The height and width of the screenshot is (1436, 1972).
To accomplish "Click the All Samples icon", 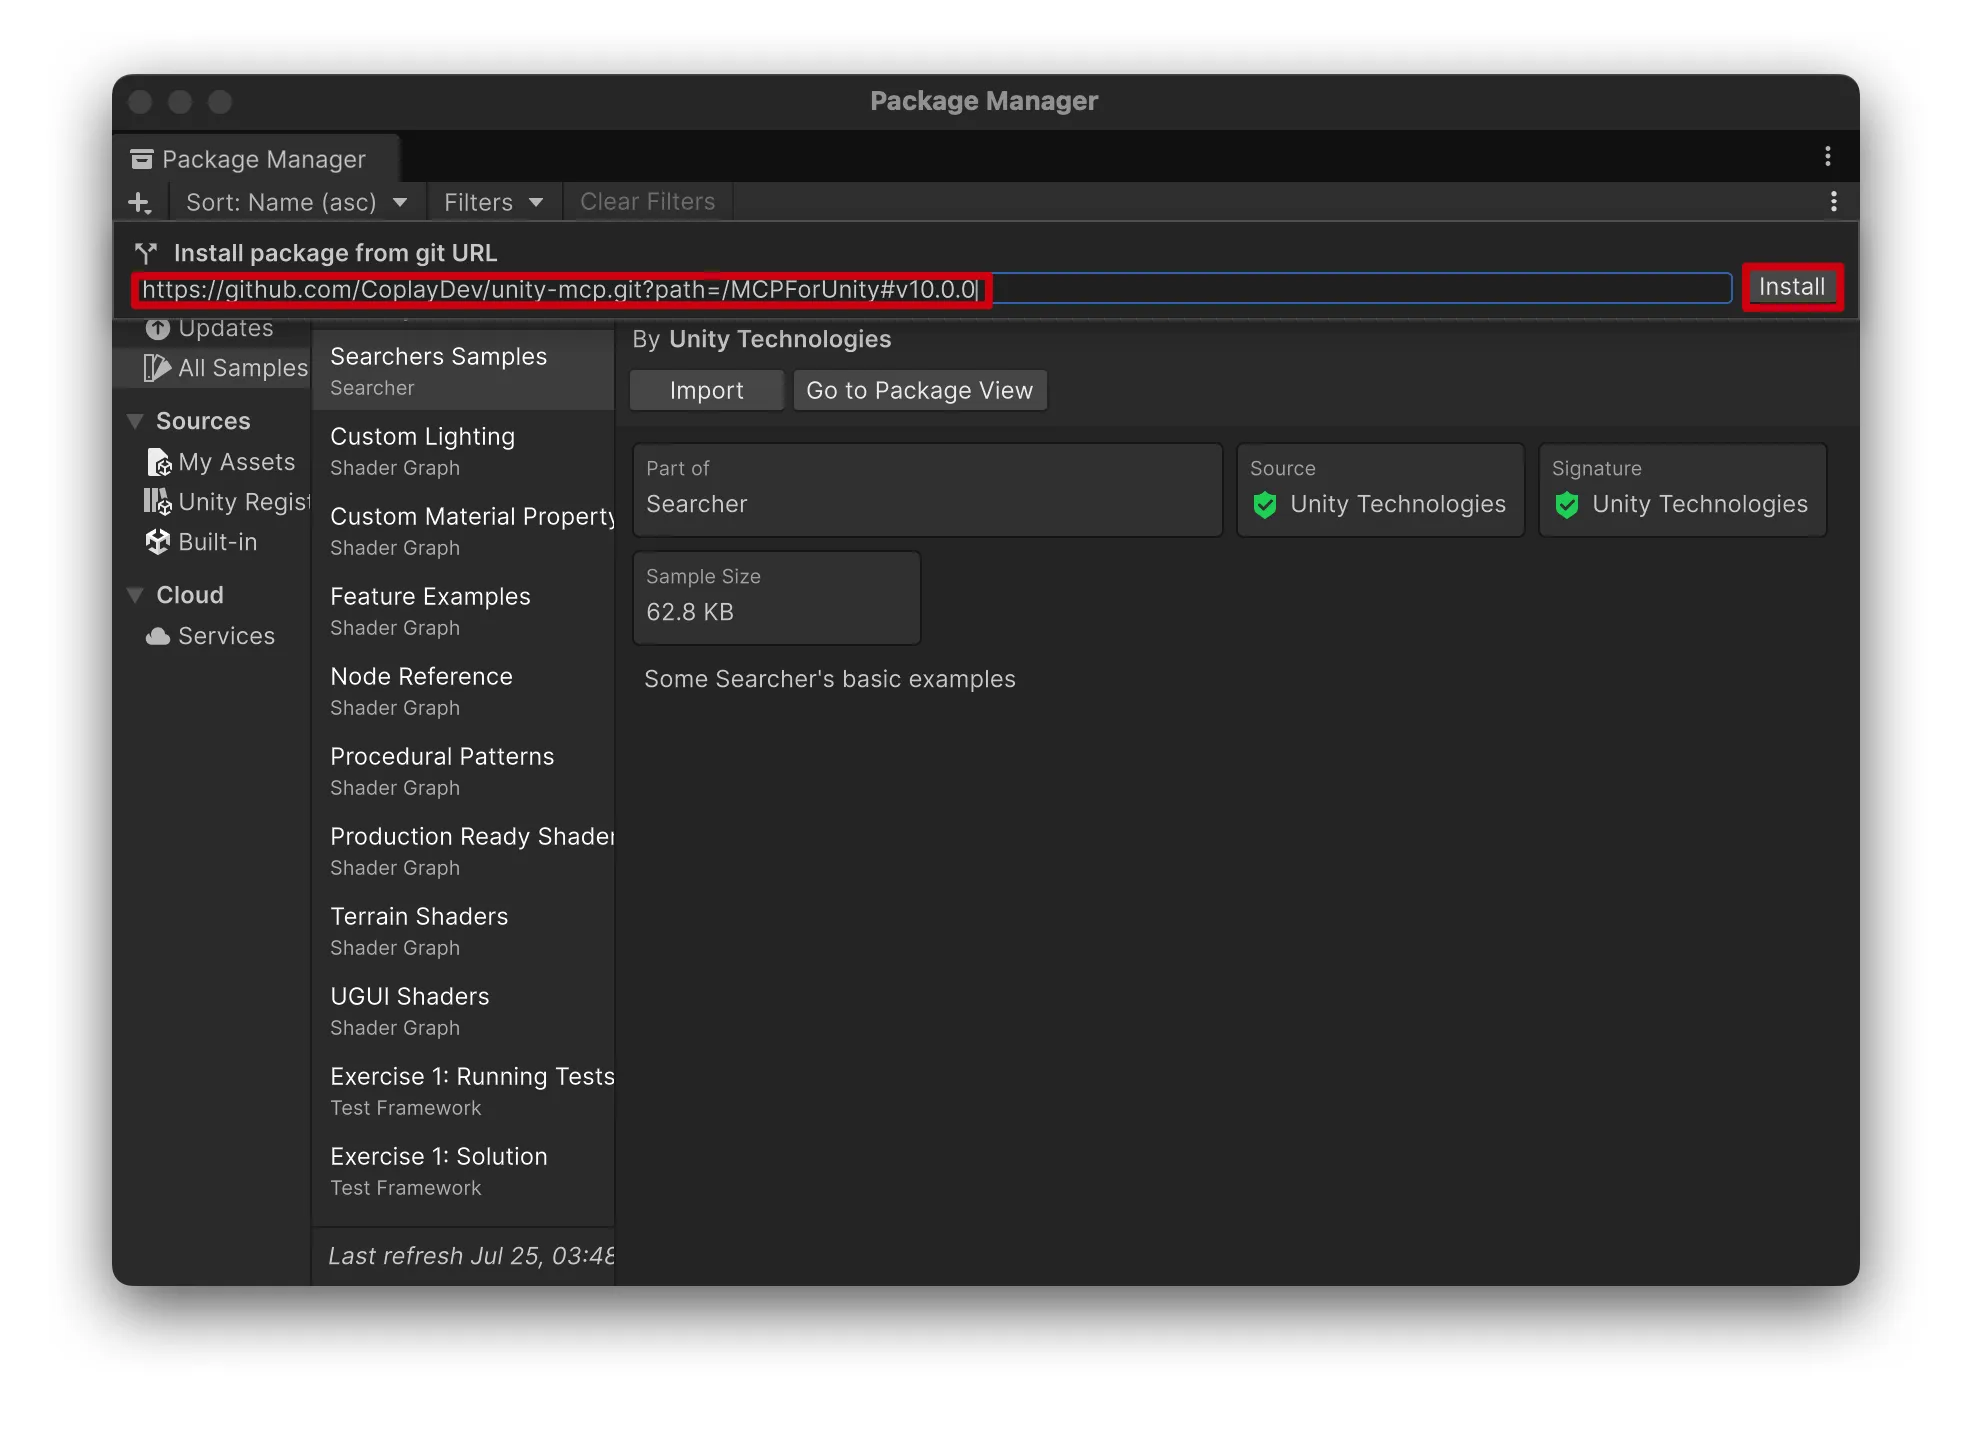I will 157,368.
